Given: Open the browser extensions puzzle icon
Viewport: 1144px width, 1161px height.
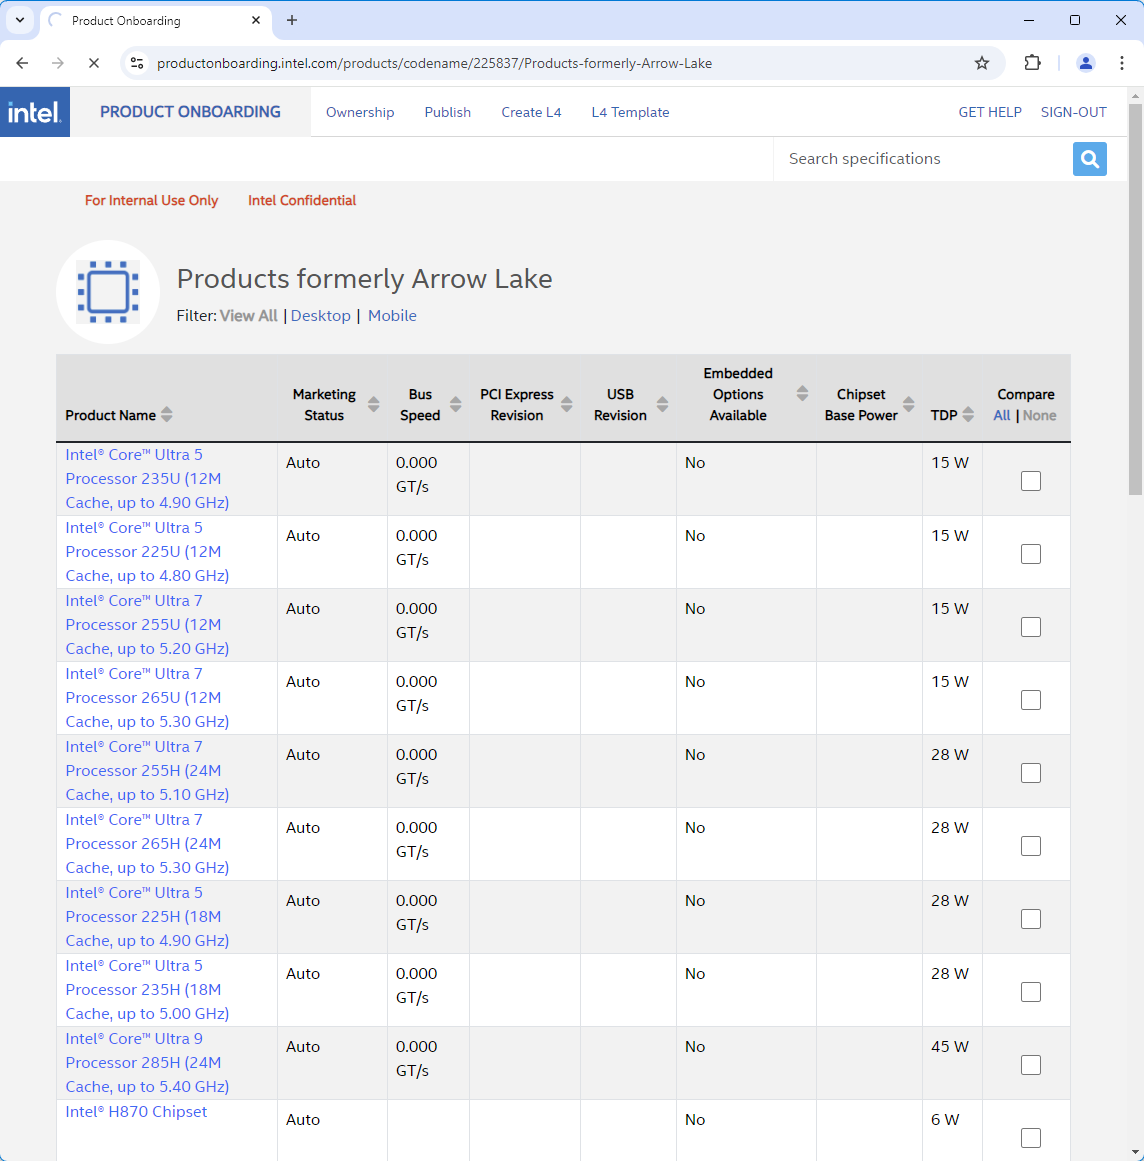Looking at the screenshot, I should tap(1032, 63).
